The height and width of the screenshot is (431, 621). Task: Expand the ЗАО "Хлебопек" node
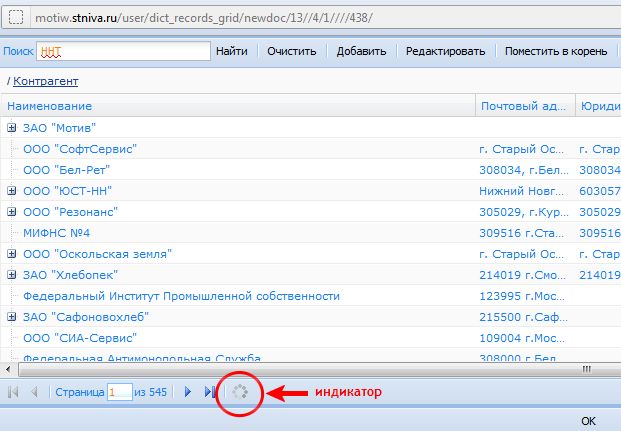(x=12, y=275)
